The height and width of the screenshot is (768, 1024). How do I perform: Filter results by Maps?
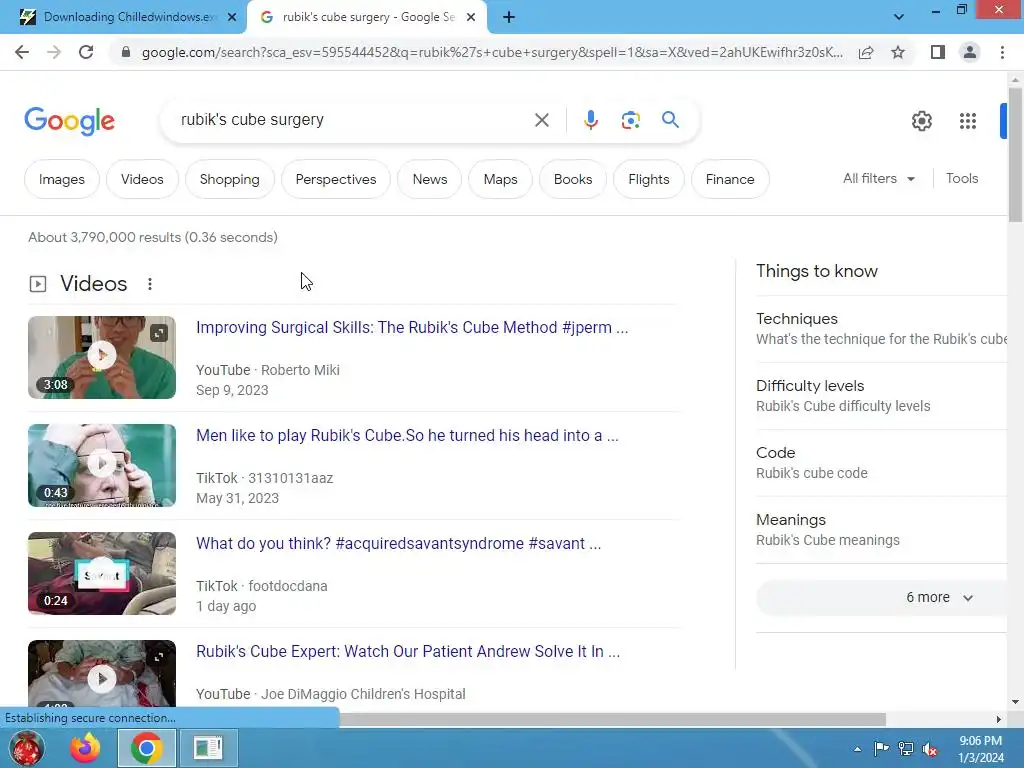click(x=500, y=179)
